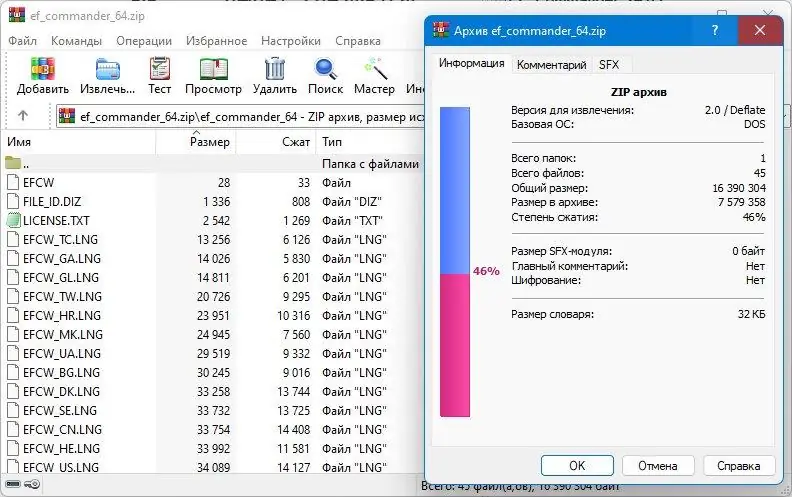The width and height of the screenshot is (792, 497).
Task: Switch to the SFX tab
Action: pos(609,65)
